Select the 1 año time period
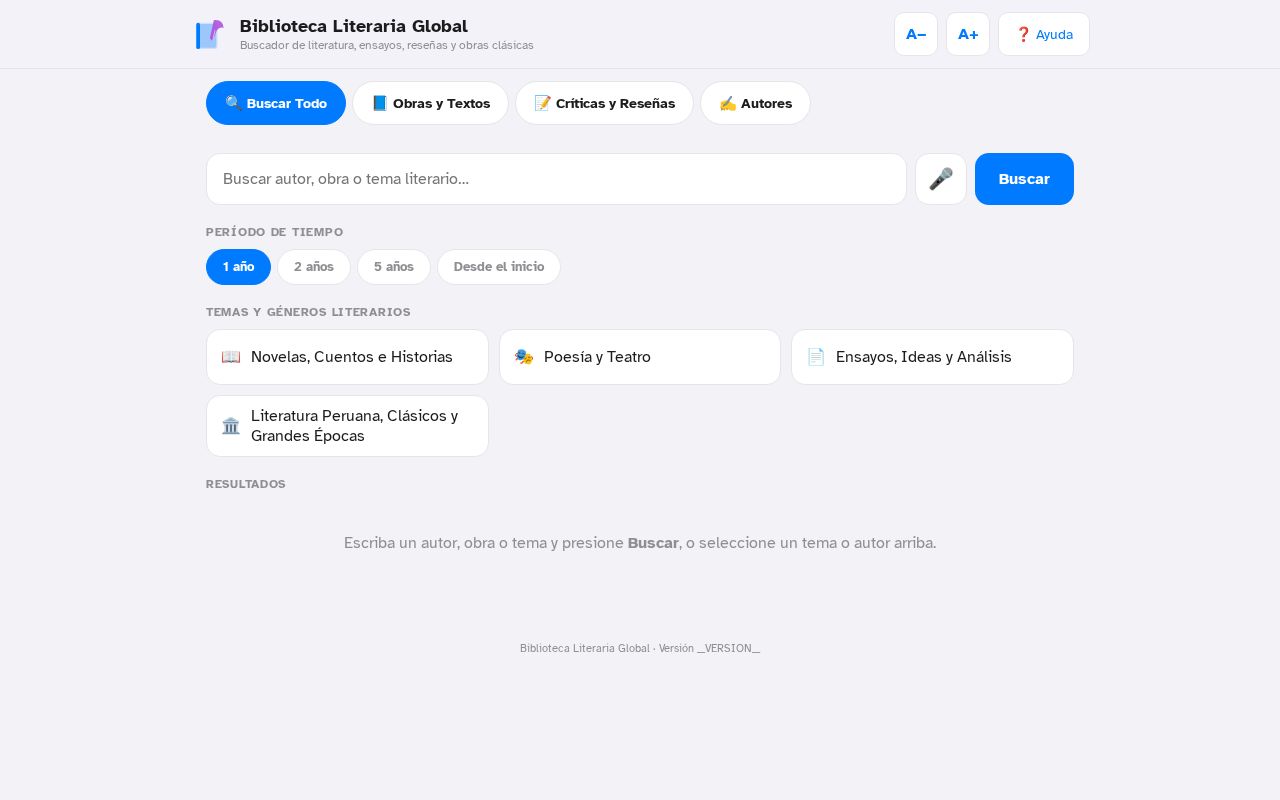 [x=238, y=267]
